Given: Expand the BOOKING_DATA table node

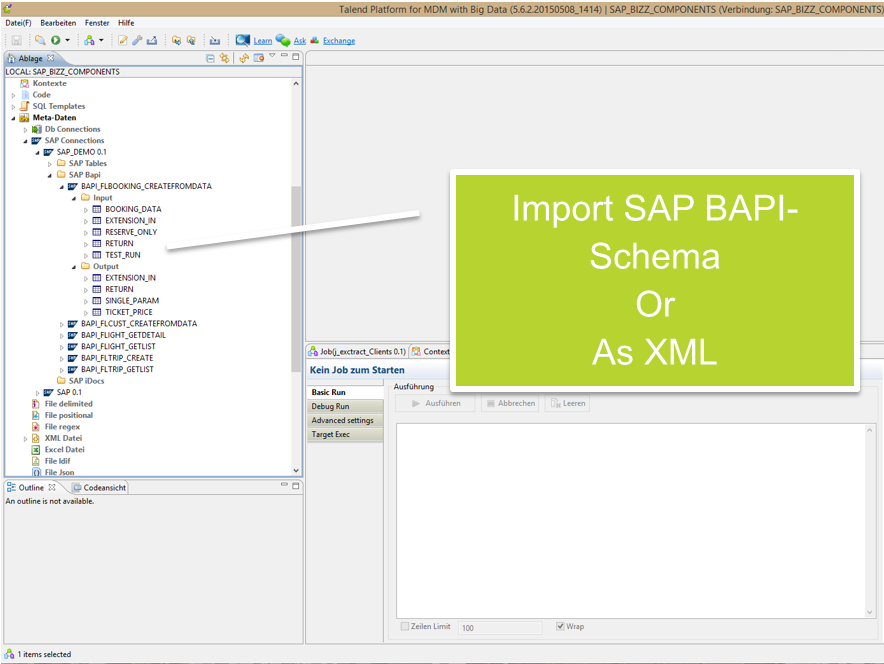Looking at the screenshot, I should click(x=86, y=209).
